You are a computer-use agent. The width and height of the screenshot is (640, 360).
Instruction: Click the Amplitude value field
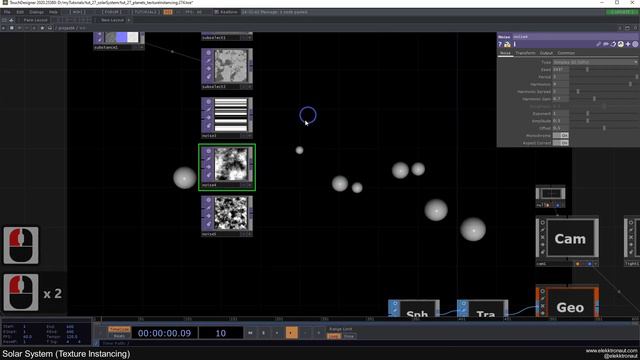pos(561,121)
